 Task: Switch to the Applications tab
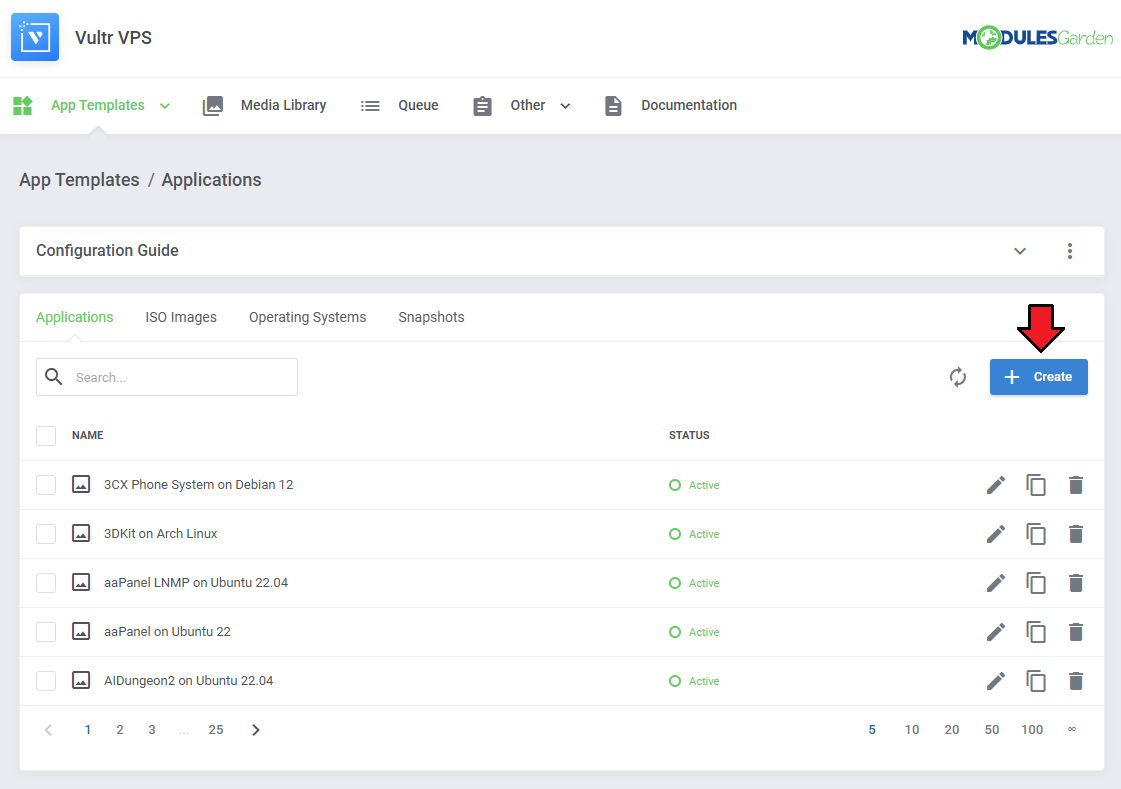tap(74, 317)
